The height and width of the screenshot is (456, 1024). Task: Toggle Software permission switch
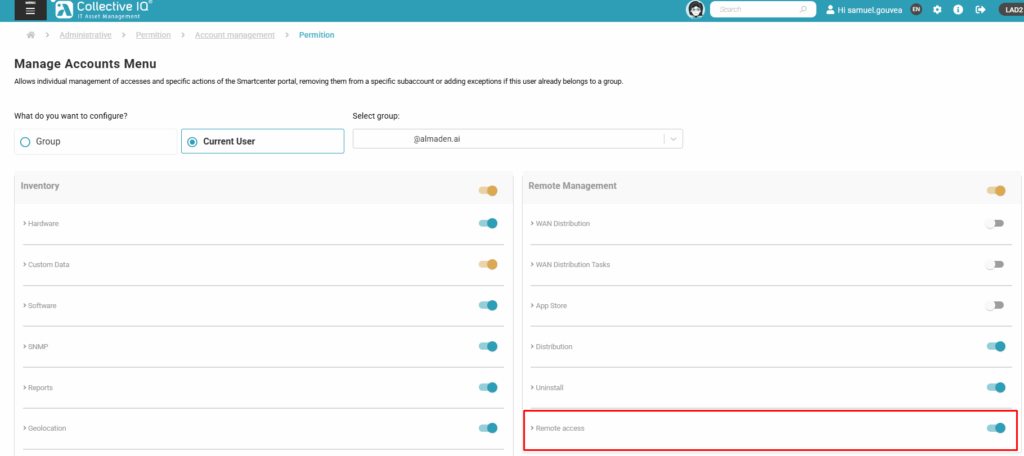click(488, 305)
